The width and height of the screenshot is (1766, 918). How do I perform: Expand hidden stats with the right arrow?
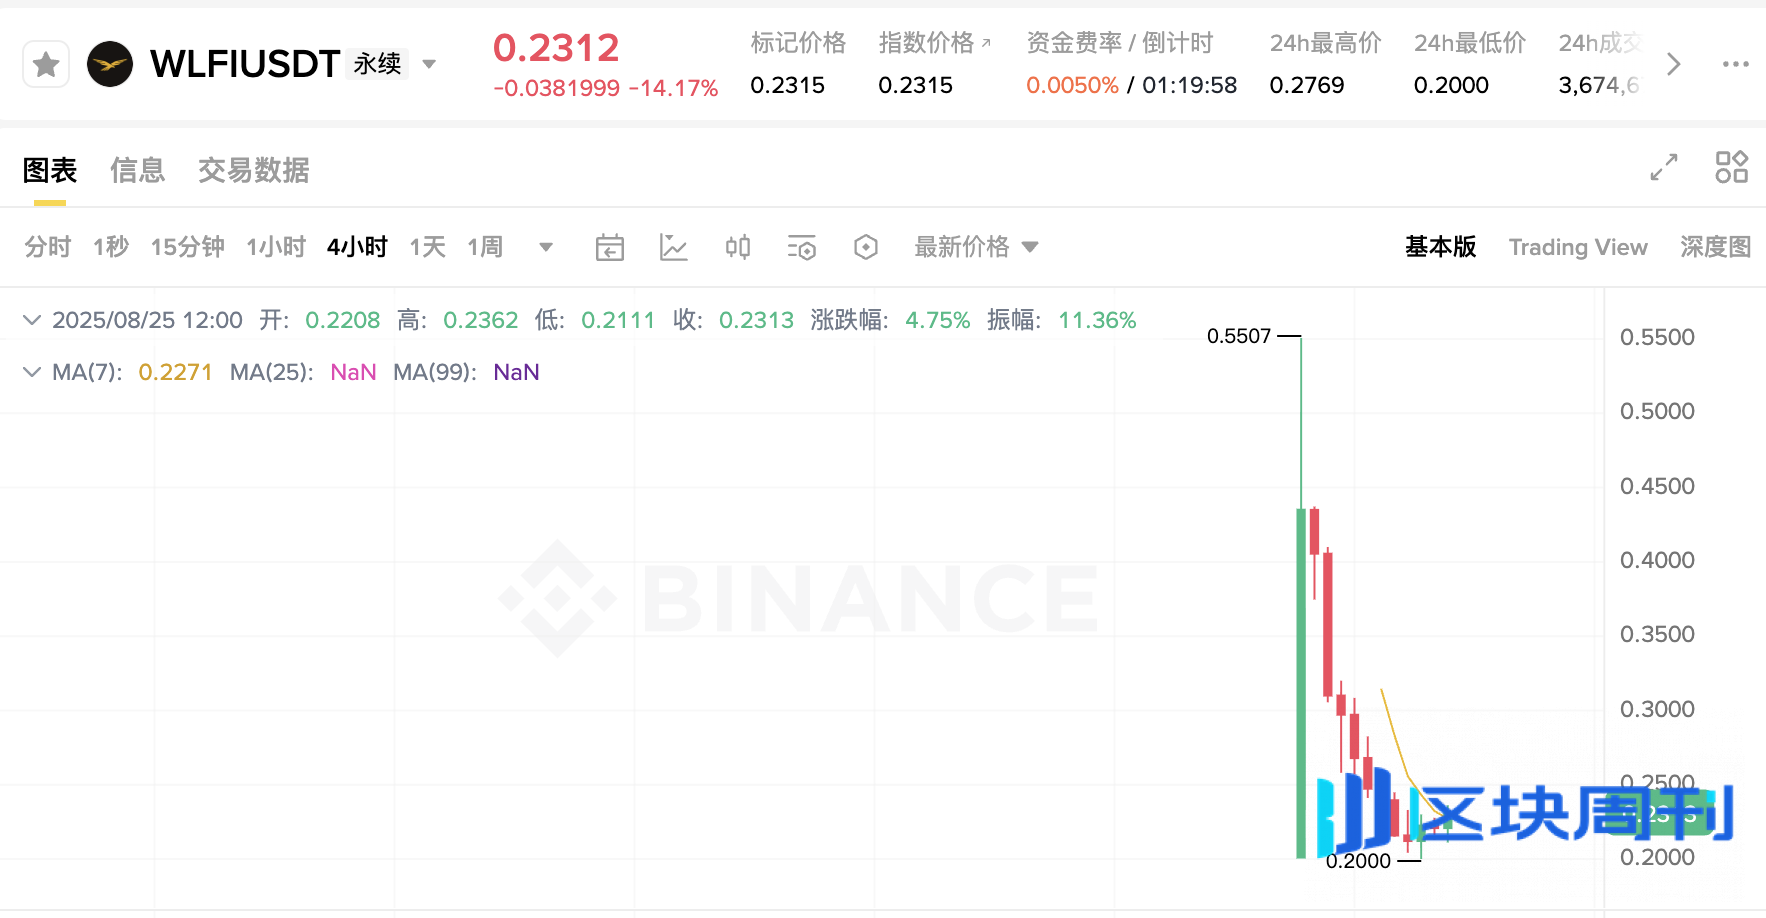[x=1673, y=63]
